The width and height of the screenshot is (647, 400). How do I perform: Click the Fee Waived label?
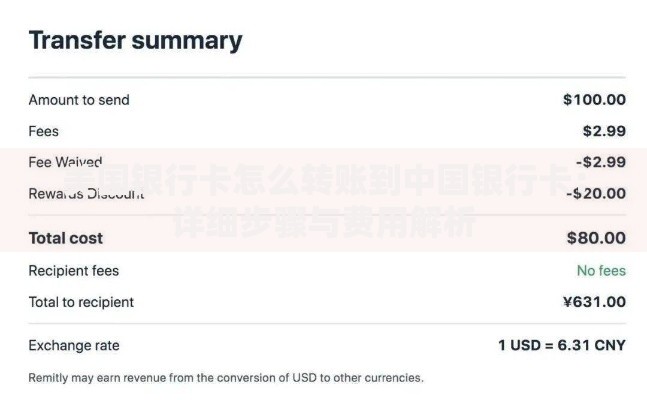pyautogui.click(x=65, y=162)
